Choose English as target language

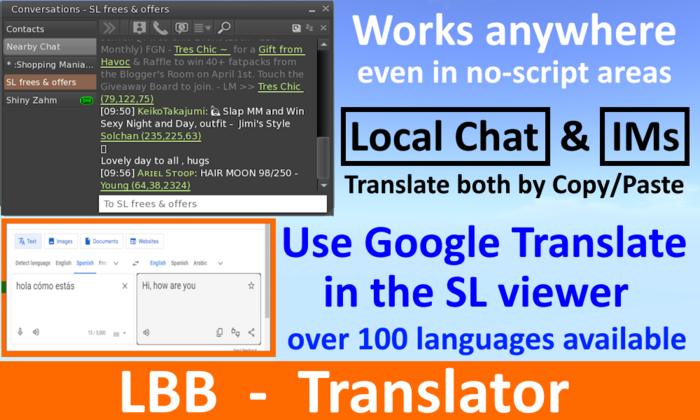(x=158, y=263)
